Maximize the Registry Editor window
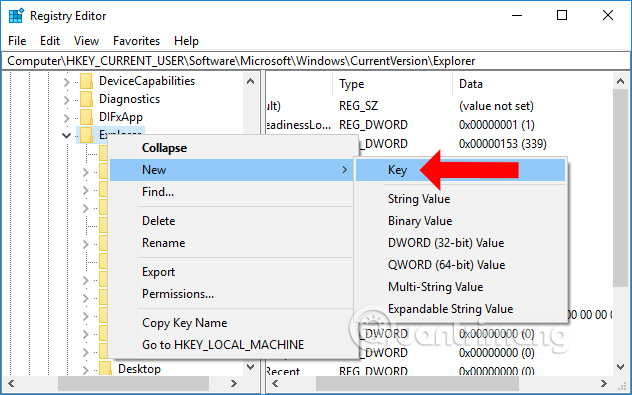Viewport: 632px width, 395px height. (562, 16)
